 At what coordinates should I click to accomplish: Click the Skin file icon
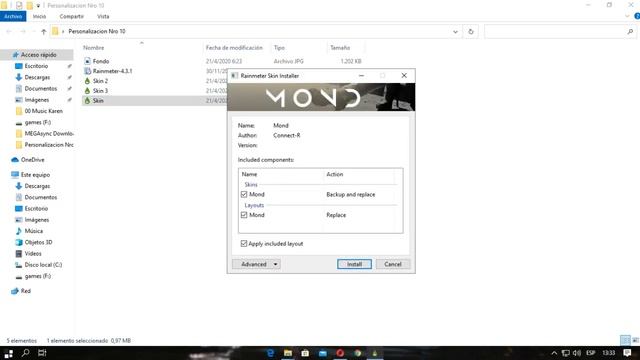tap(87, 100)
